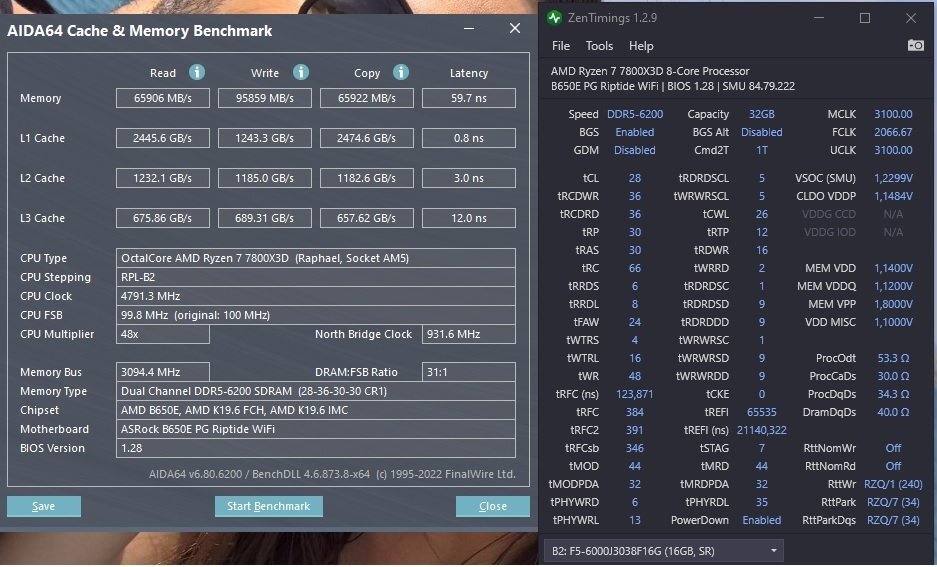Click the AMD Ryzen 7 7800X3D processor name in ZenTimings
Screen dimensions: 937x567
click(x=650, y=71)
